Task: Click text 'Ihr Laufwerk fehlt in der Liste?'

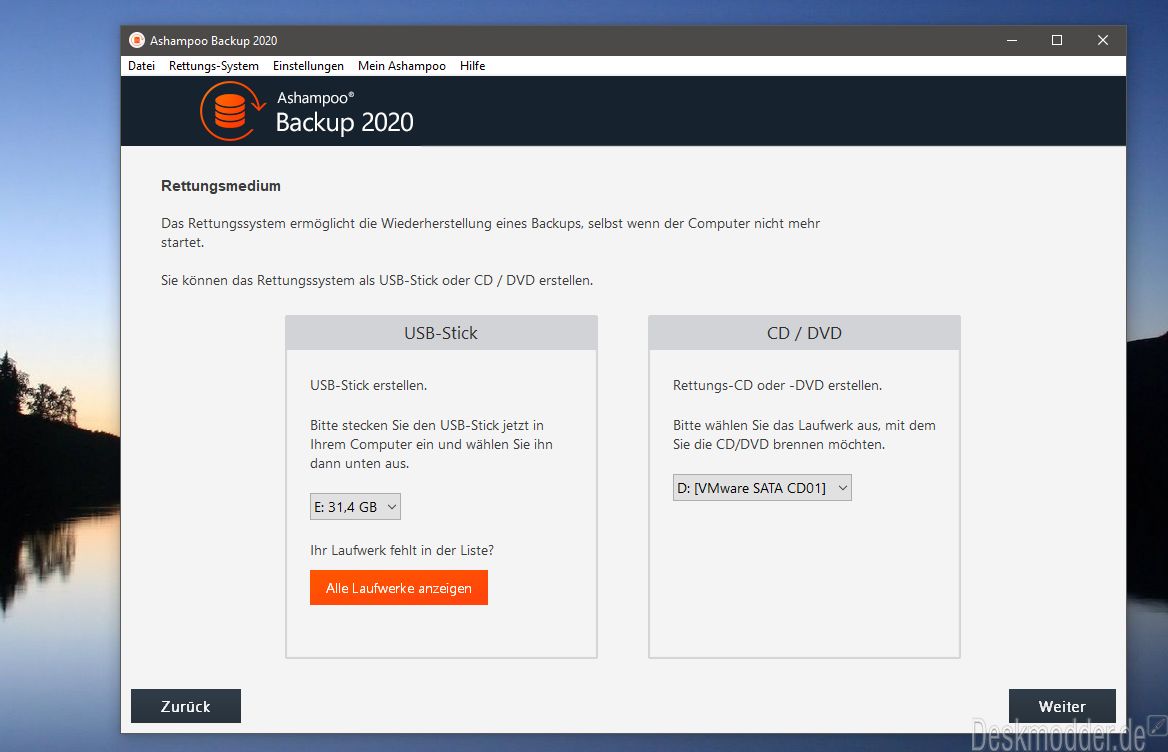Action: pos(402,550)
